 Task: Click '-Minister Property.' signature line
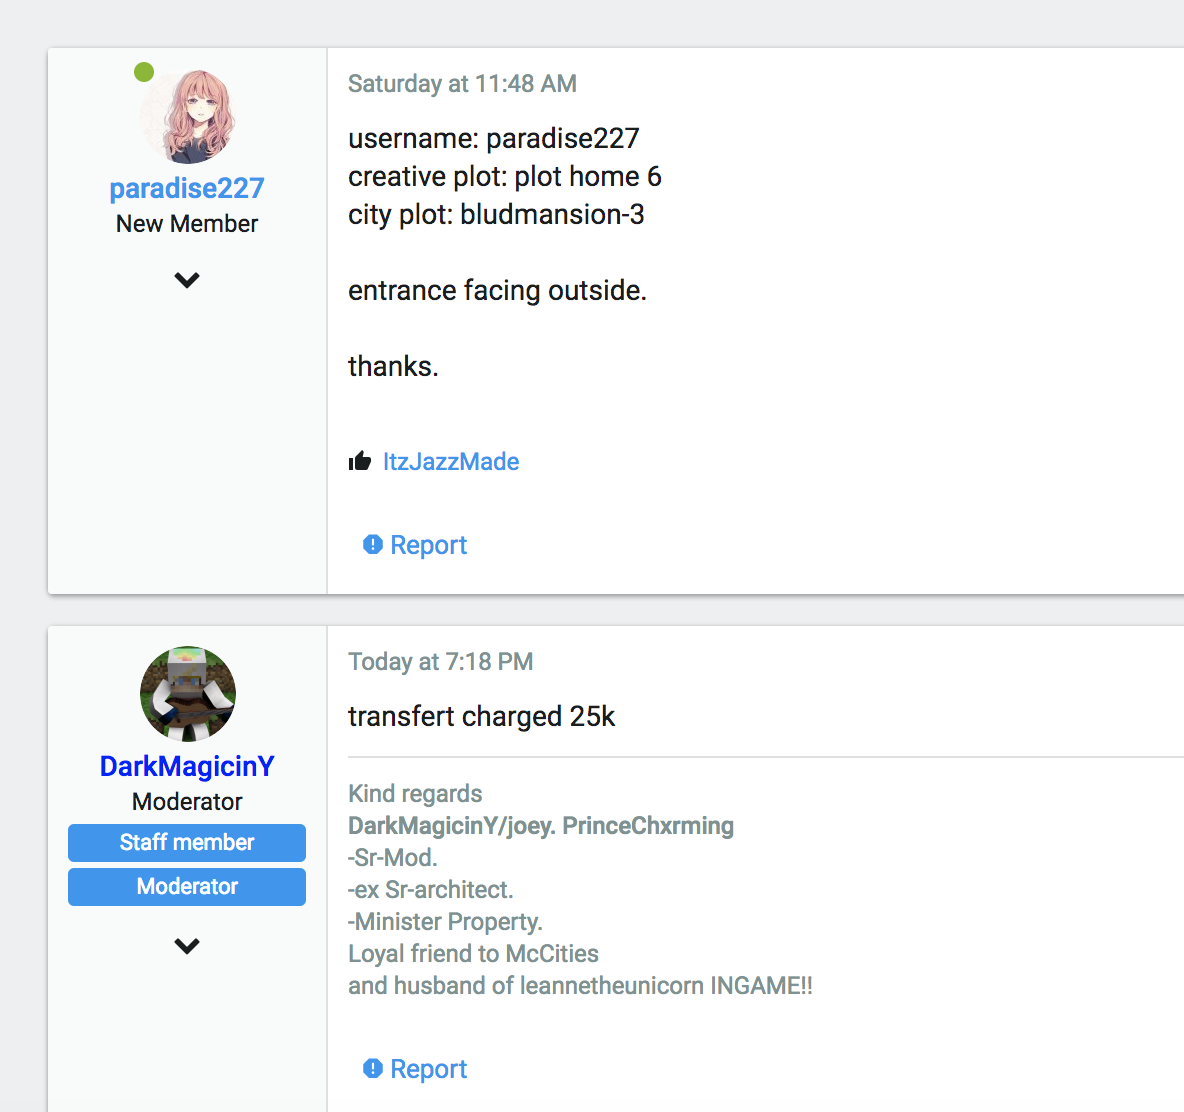tap(446, 922)
